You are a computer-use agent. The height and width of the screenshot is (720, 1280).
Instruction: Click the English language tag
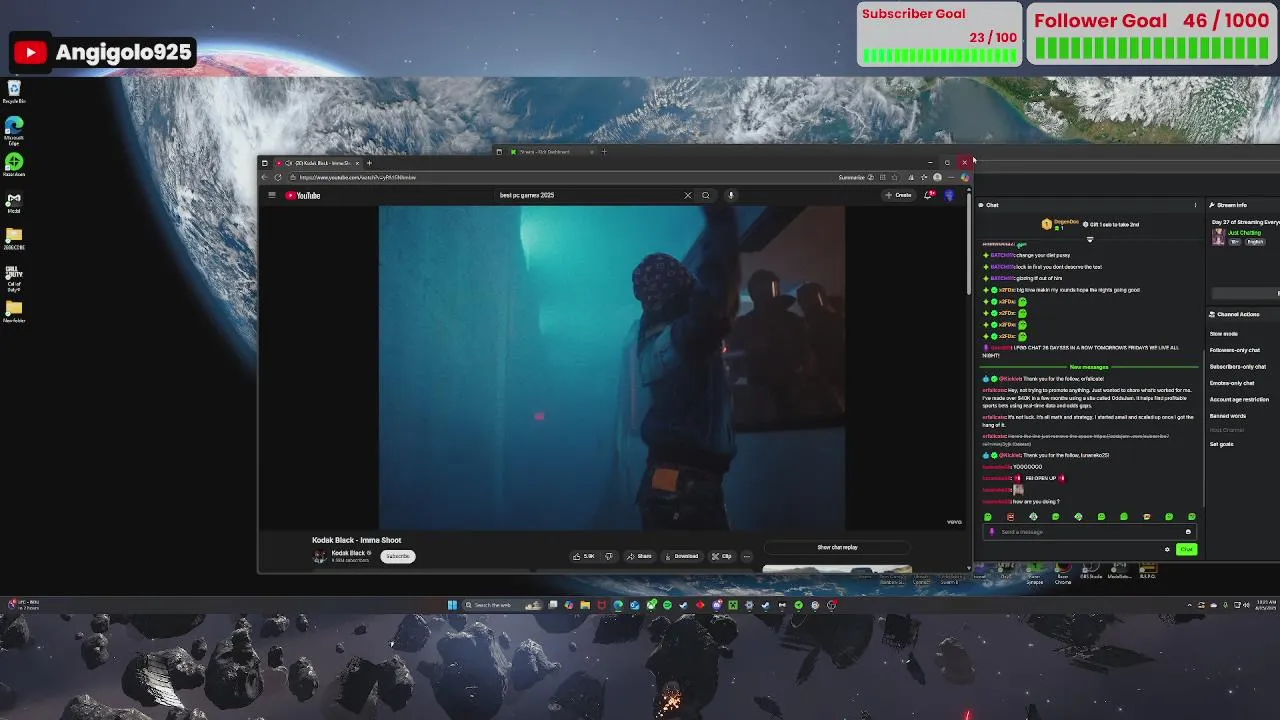pos(1255,242)
